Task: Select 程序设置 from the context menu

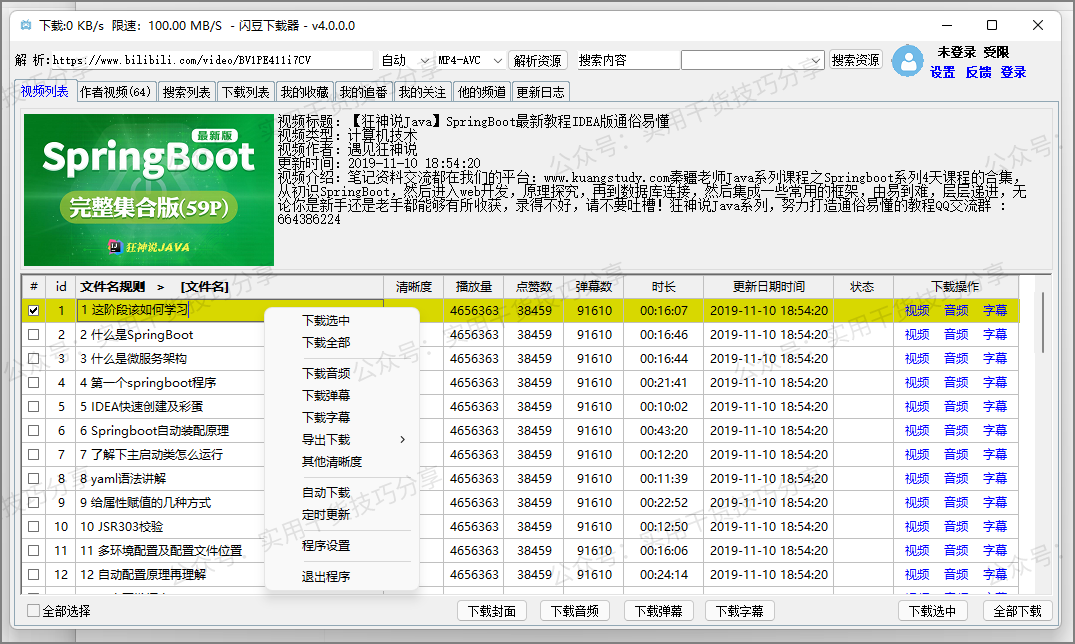Action: click(326, 546)
